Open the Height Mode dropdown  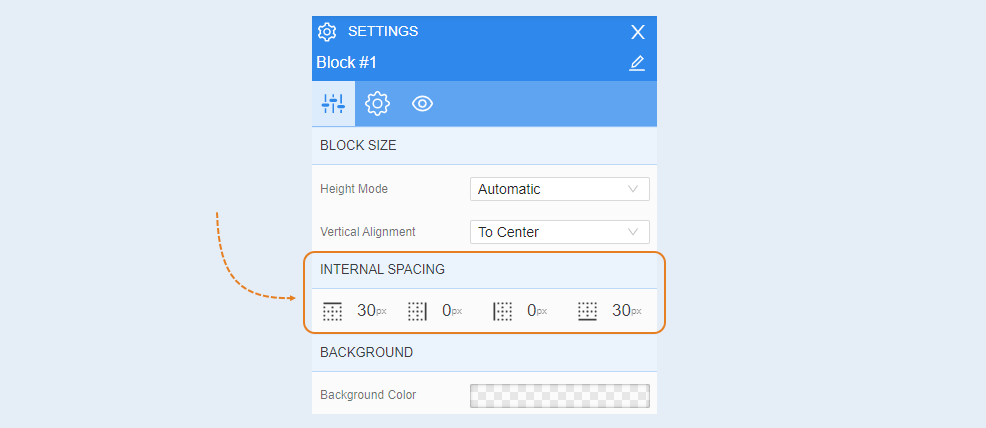[x=560, y=189]
